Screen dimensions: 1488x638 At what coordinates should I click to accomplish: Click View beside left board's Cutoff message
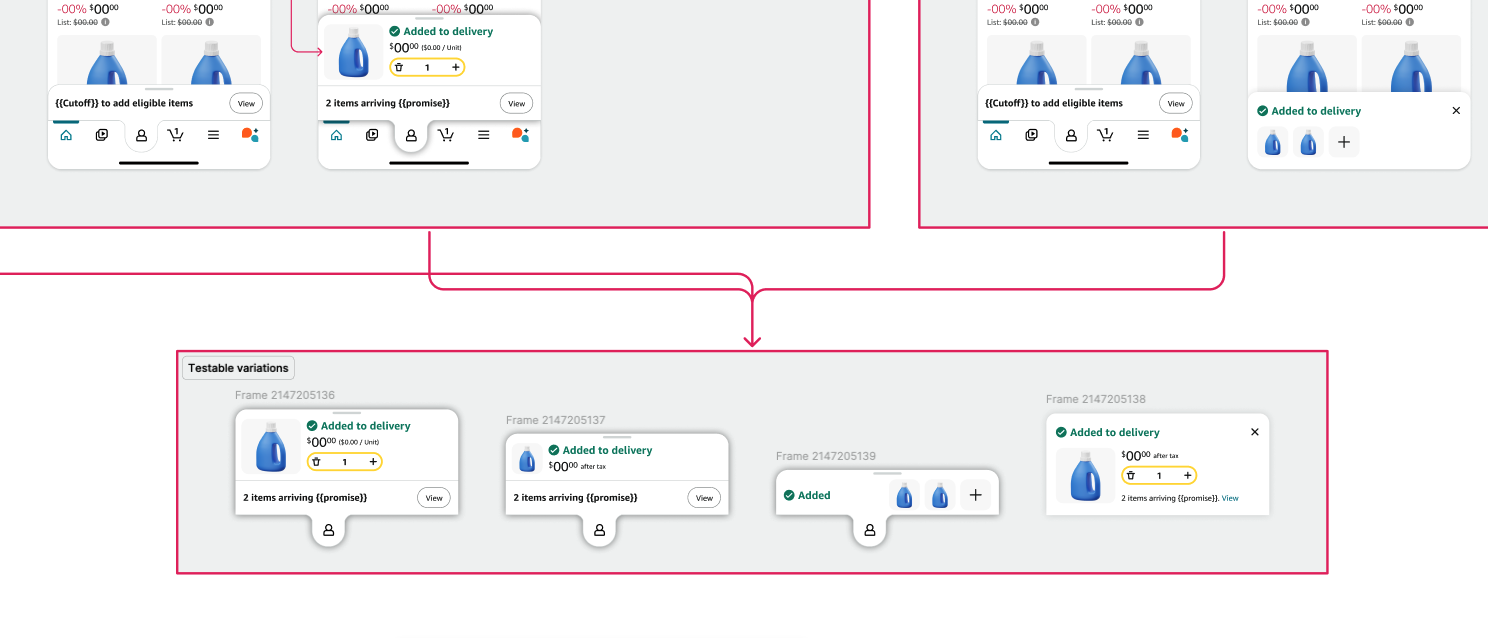pyautogui.click(x=246, y=103)
